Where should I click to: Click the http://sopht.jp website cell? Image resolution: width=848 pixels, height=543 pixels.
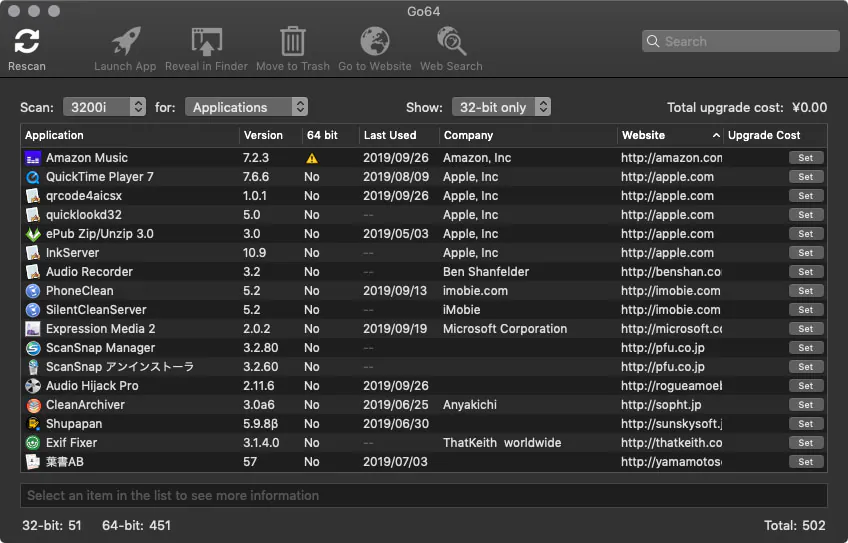(x=661, y=405)
